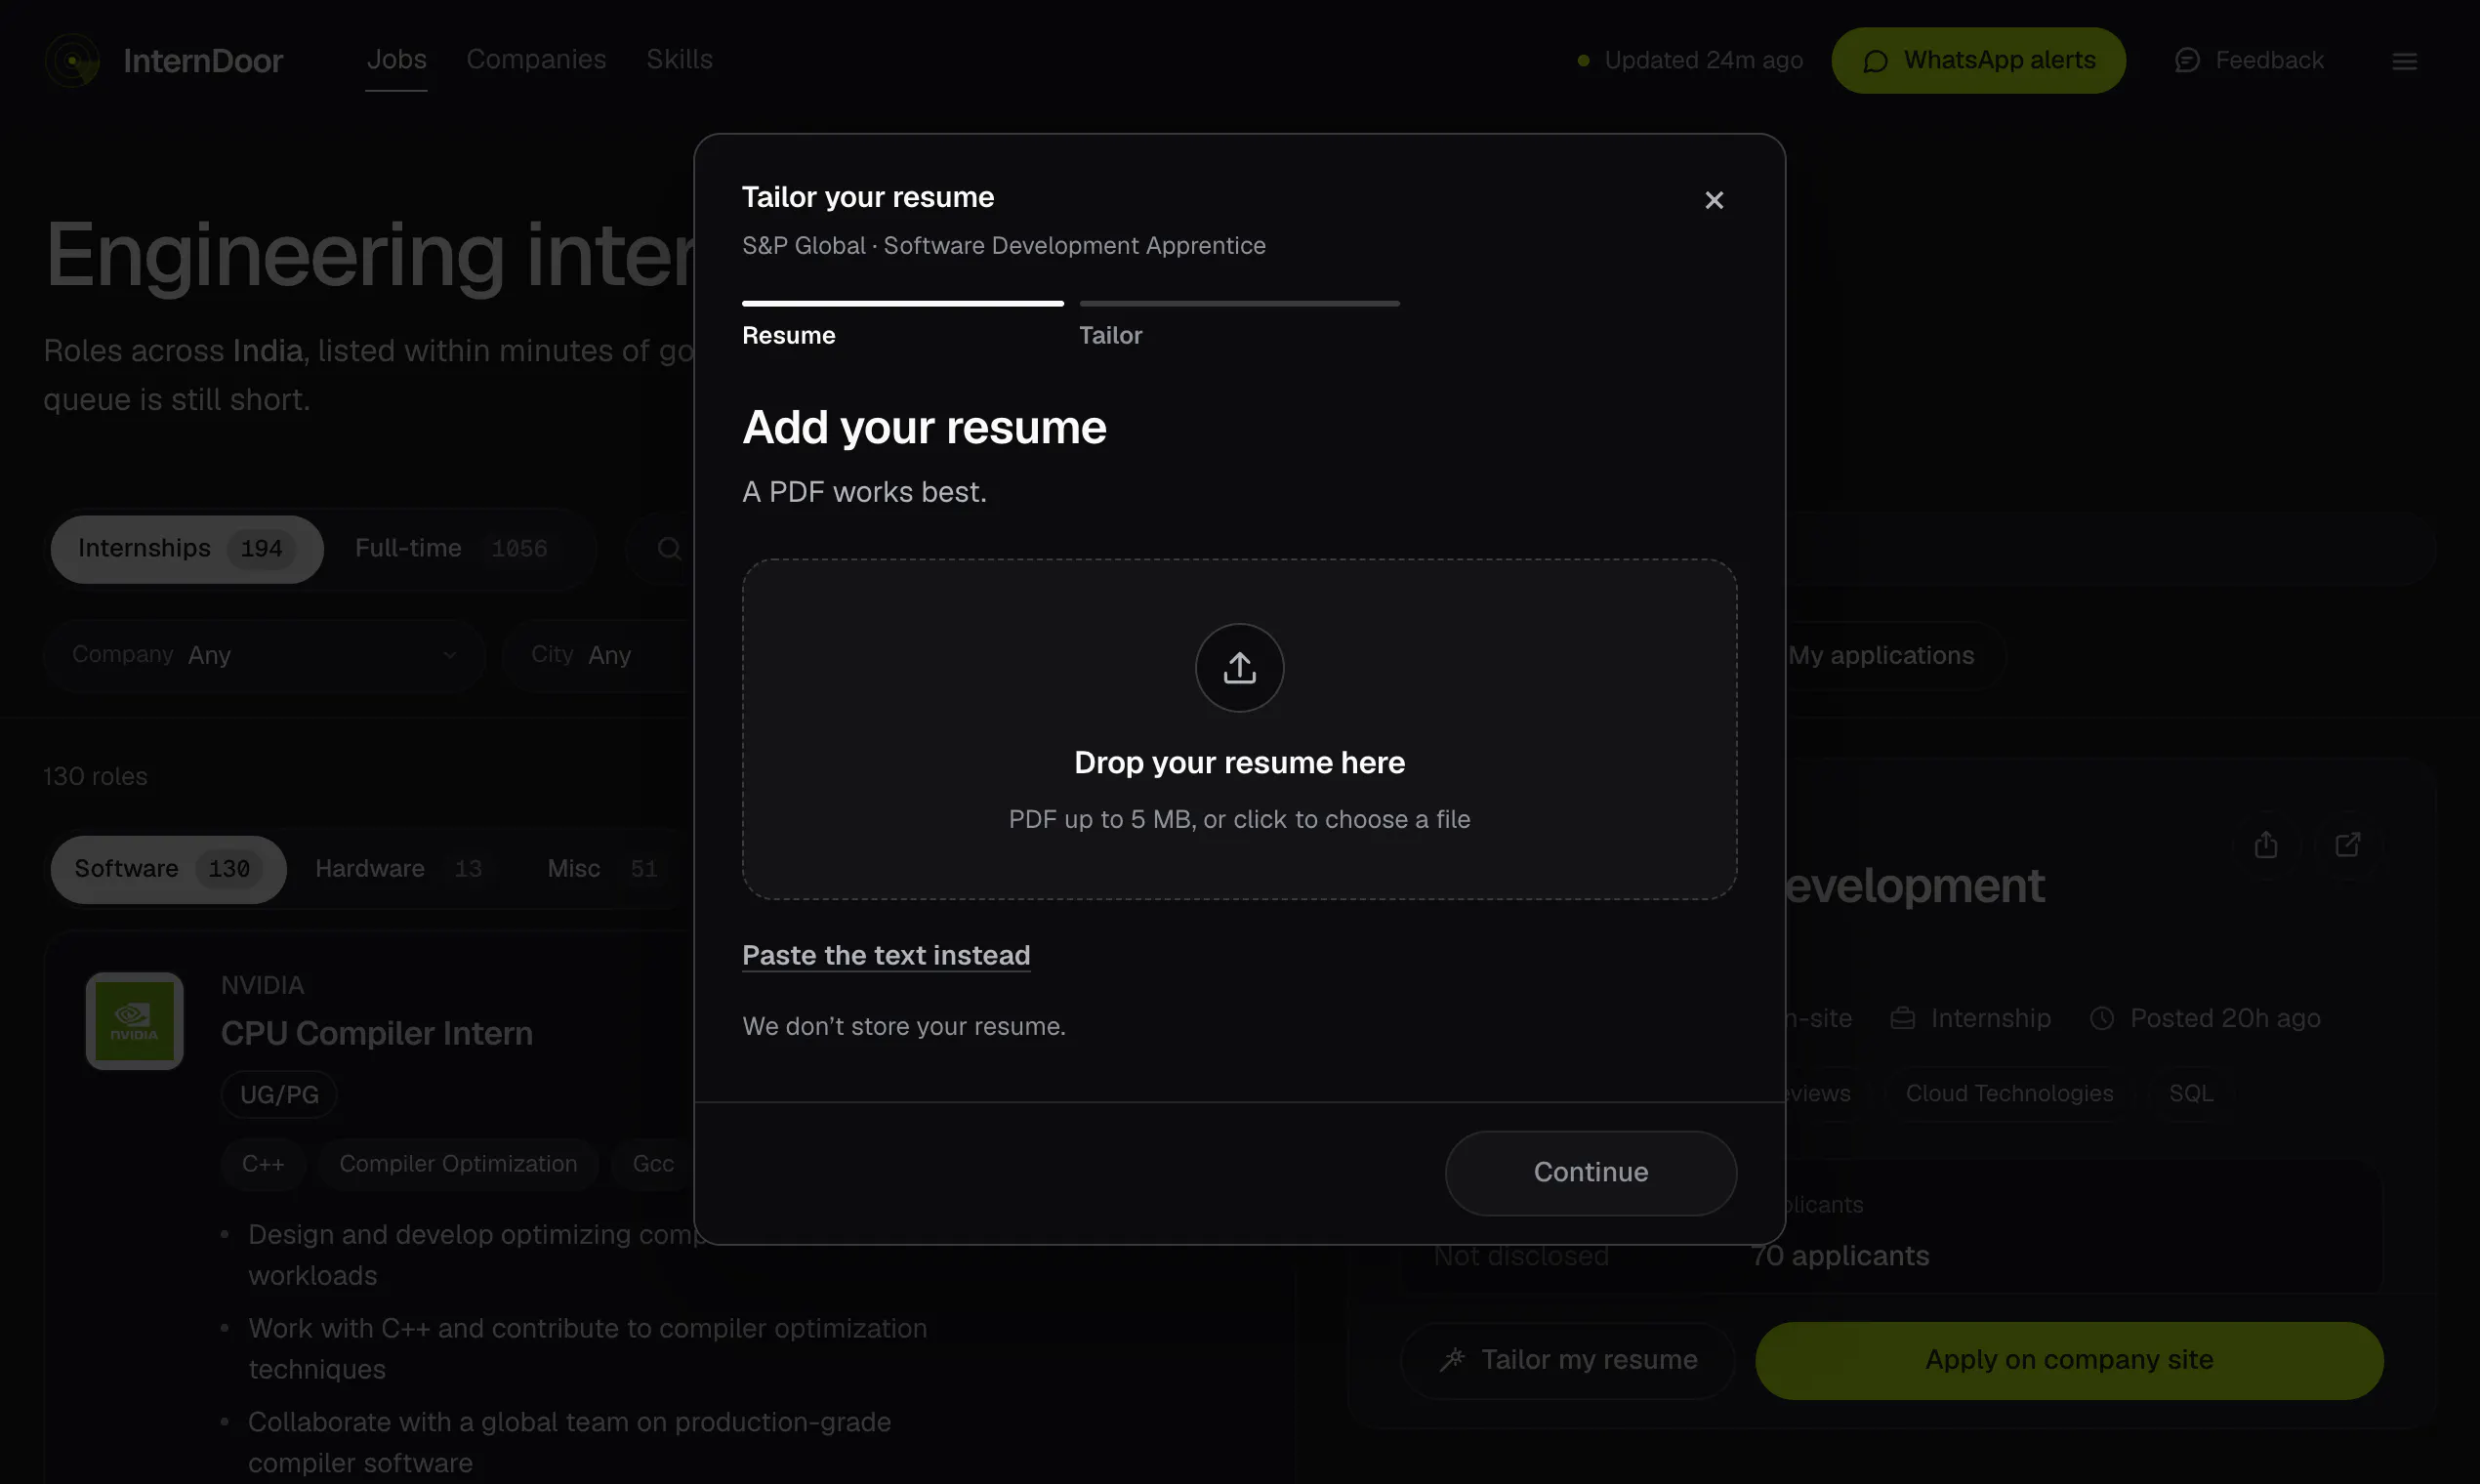Click Paste the text instead link

point(886,955)
